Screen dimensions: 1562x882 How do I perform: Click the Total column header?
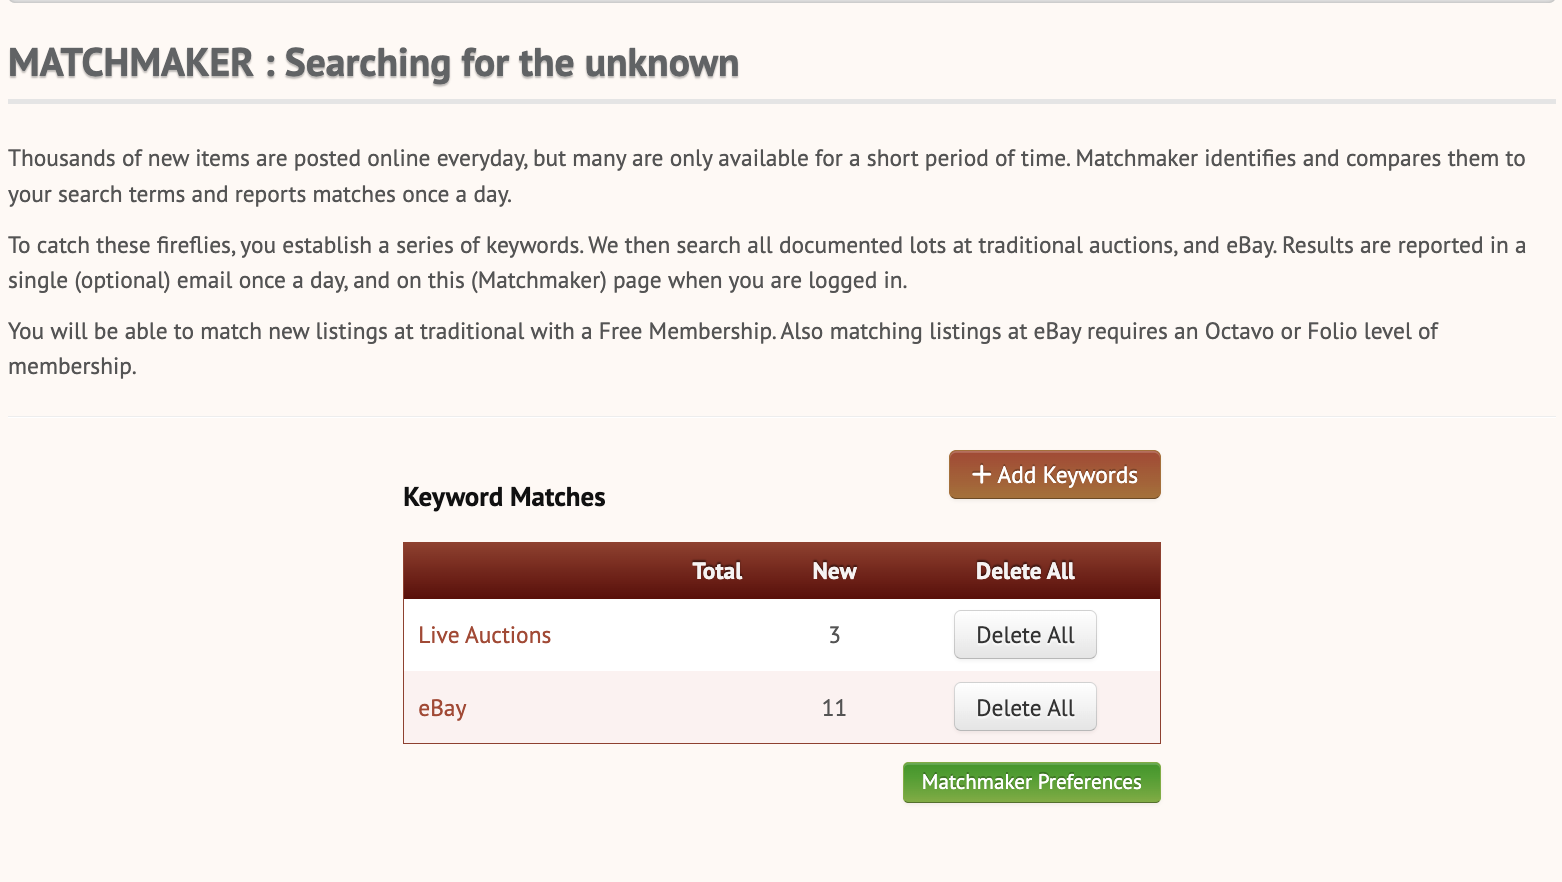tap(717, 570)
